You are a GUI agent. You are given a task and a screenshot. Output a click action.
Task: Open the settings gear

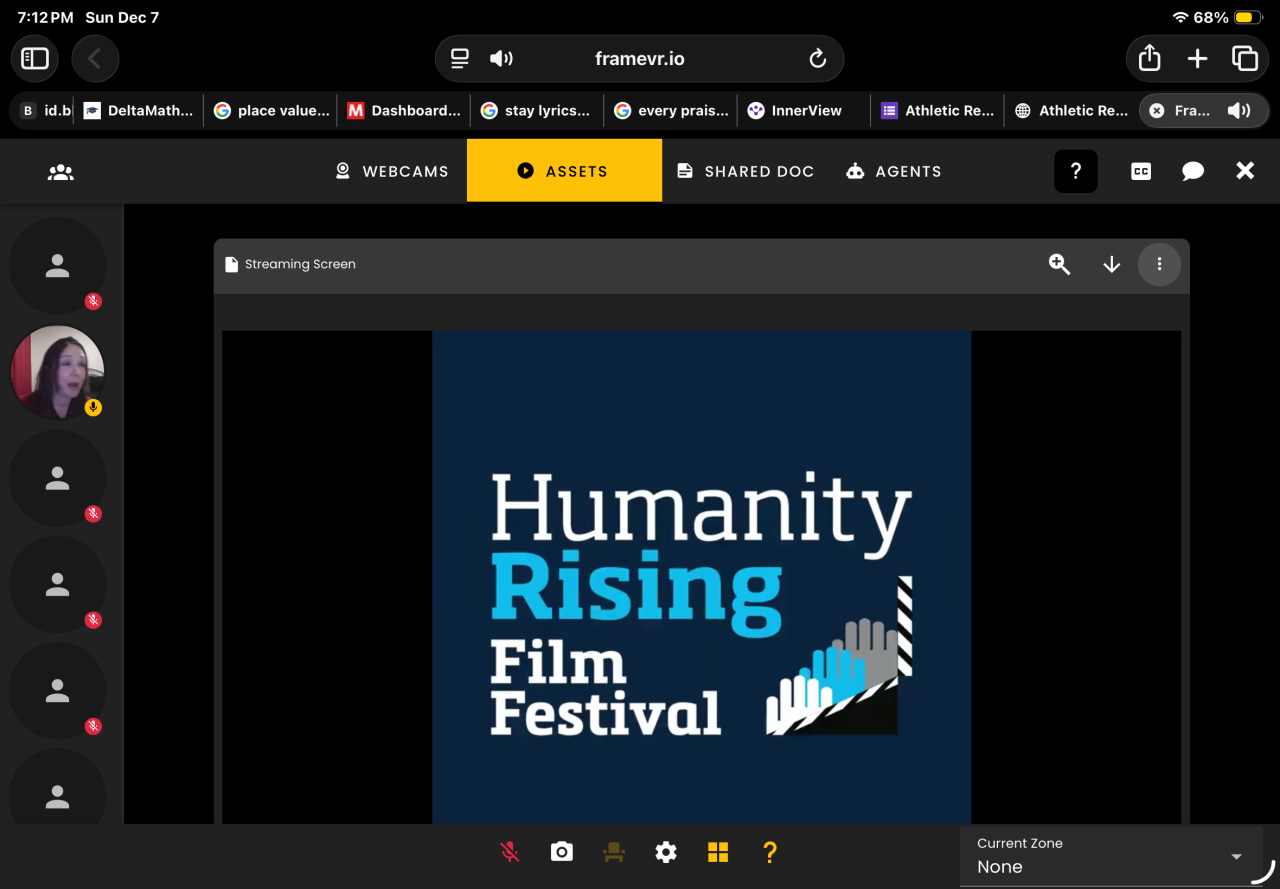[666, 852]
